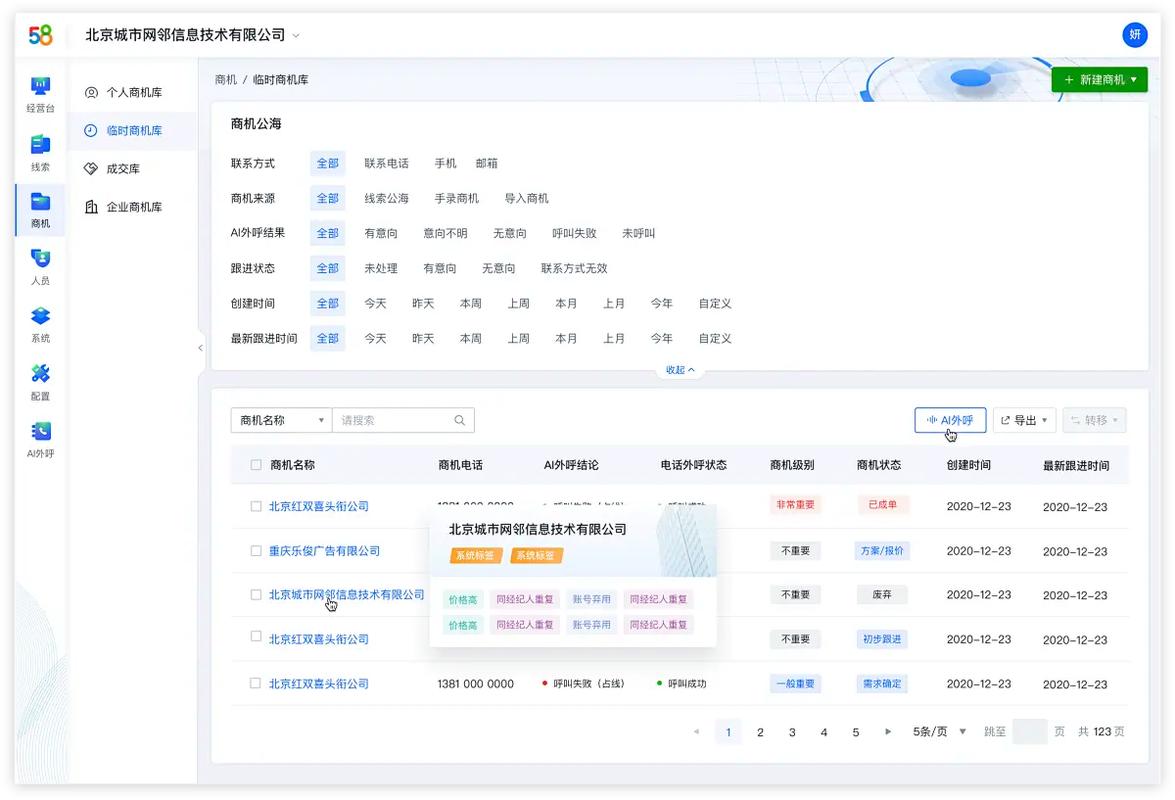Check the first 北京红双喜头衔公司 row checkbox
This screenshot has width=1175, height=800.
coord(256,506)
